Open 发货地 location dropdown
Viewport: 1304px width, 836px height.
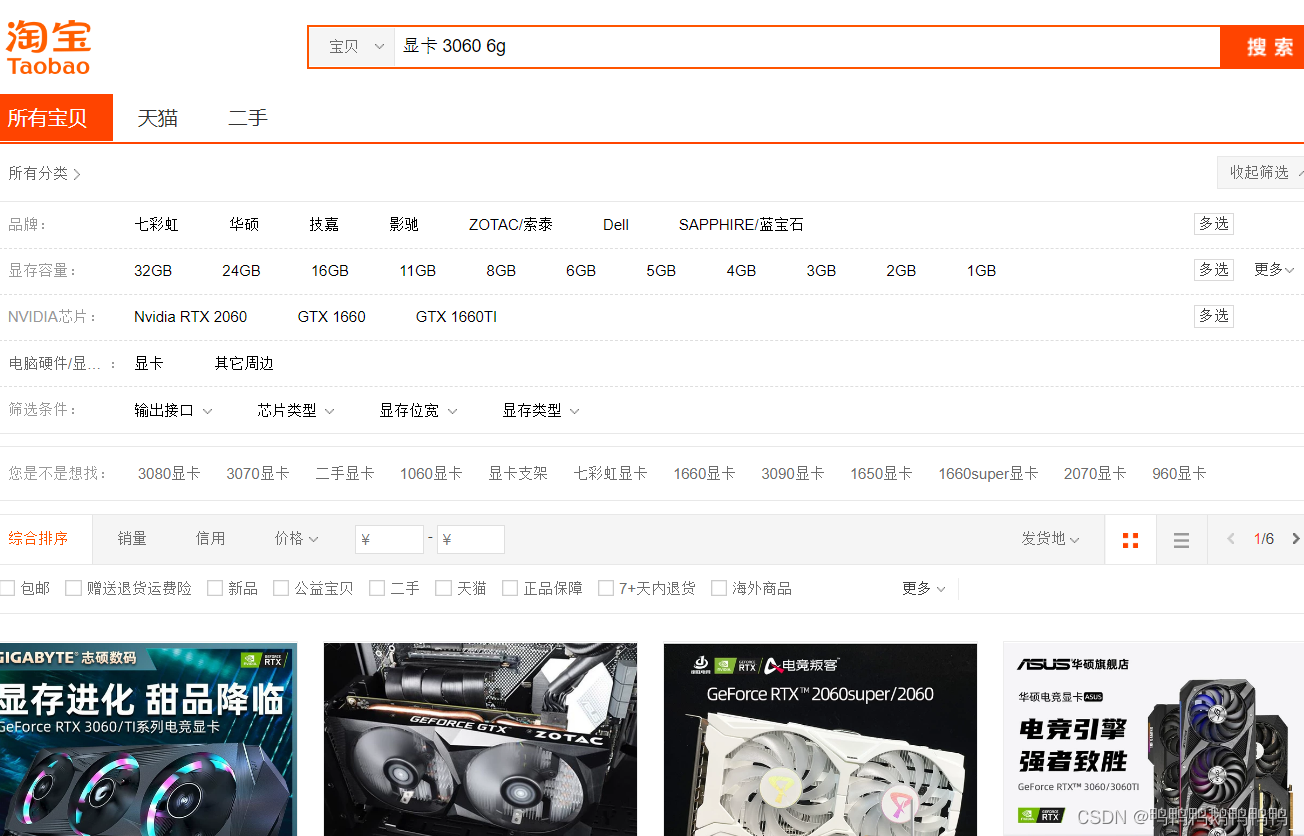1050,539
